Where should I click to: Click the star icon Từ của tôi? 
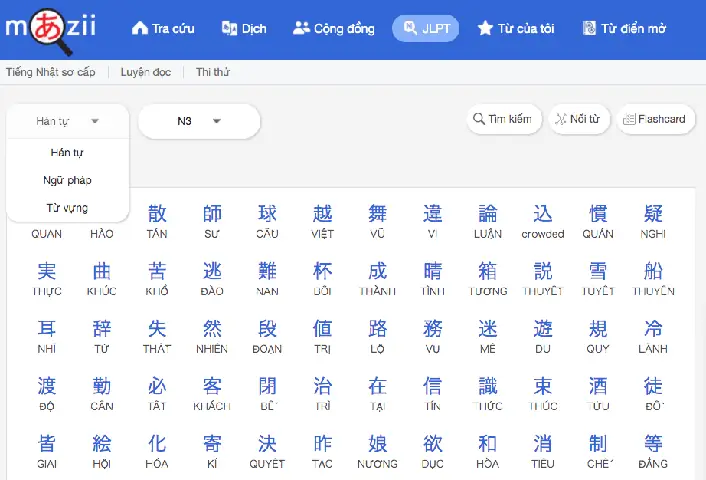(x=485, y=28)
